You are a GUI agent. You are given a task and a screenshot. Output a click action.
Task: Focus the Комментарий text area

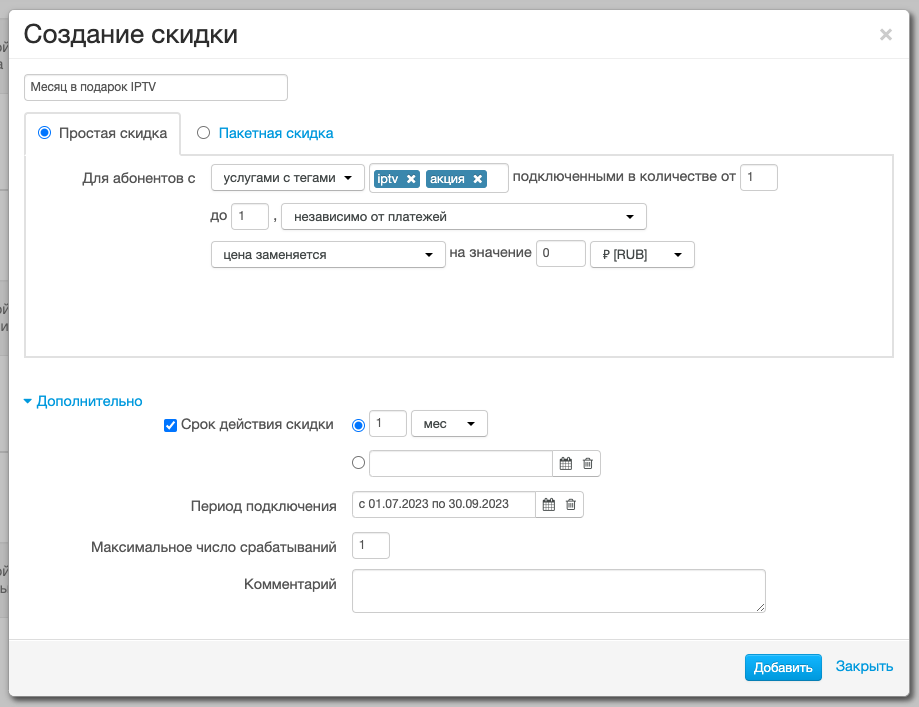pyautogui.click(x=559, y=591)
